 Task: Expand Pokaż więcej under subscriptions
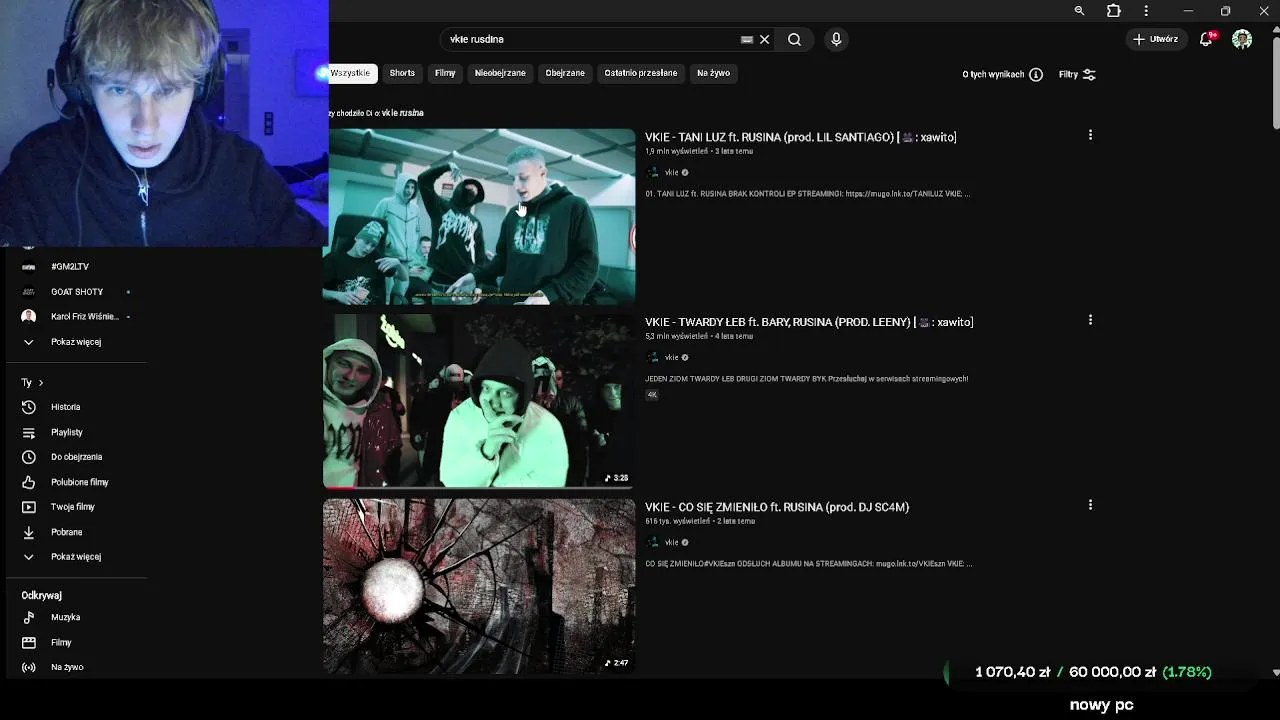point(77,342)
